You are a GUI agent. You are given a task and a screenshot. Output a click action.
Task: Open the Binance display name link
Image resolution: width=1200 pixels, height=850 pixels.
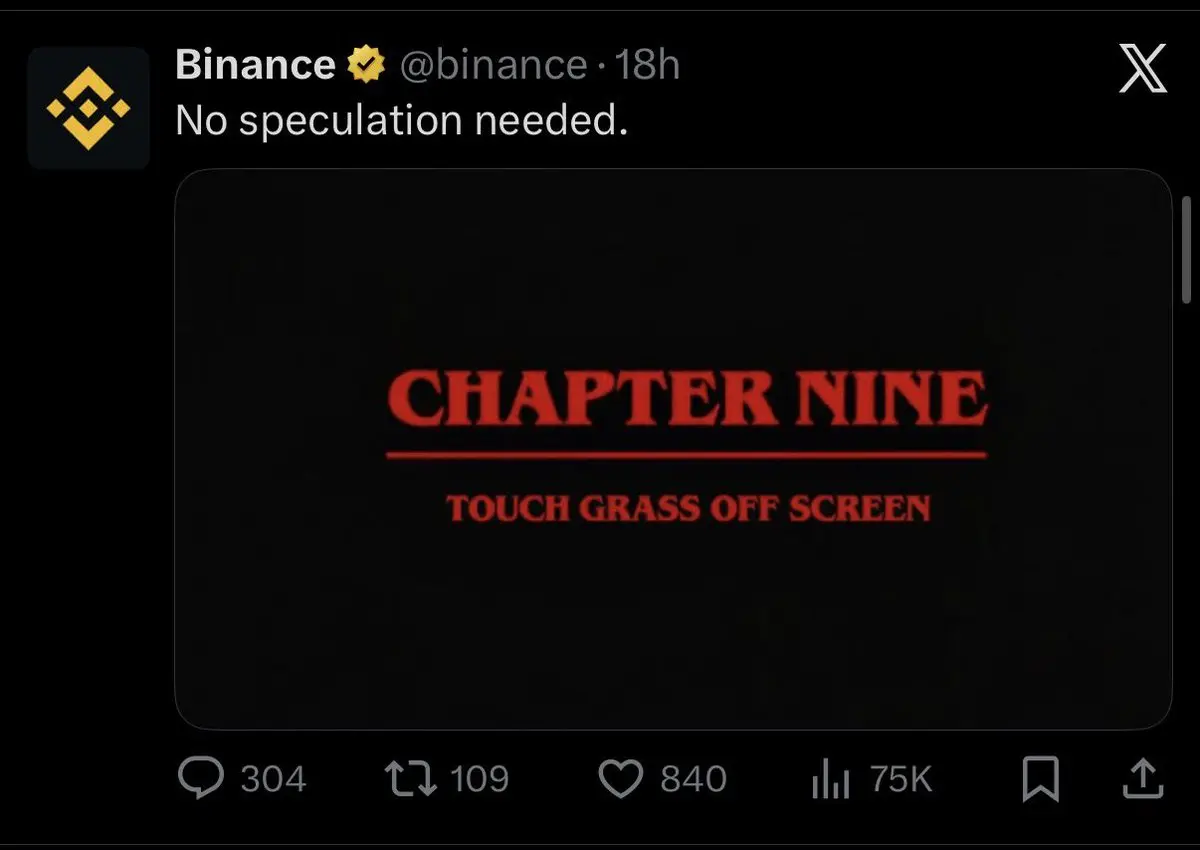254,66
